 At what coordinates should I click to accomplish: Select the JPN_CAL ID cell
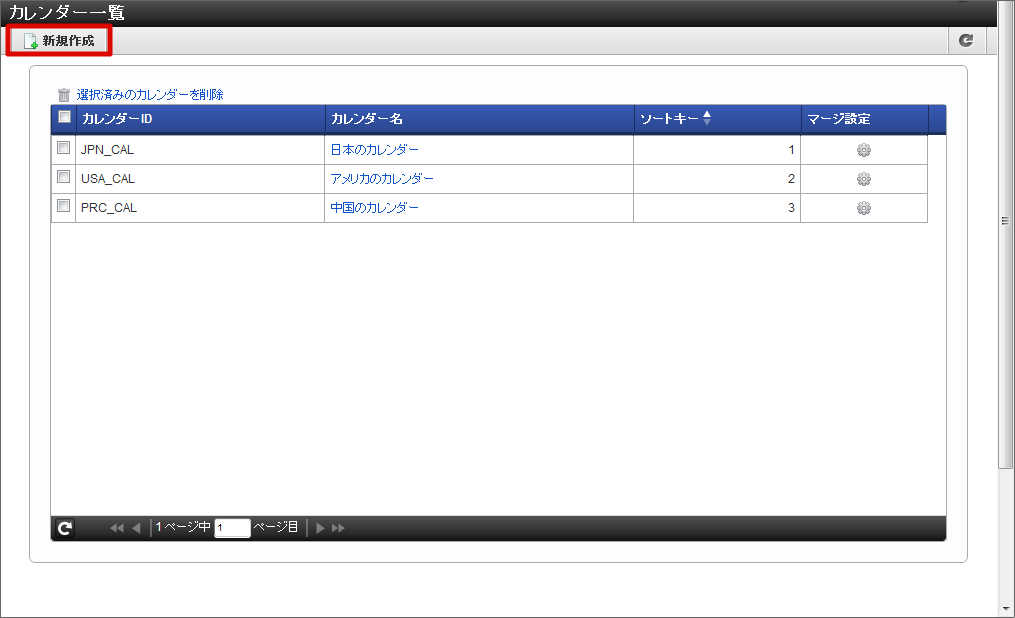pos(200,149)
